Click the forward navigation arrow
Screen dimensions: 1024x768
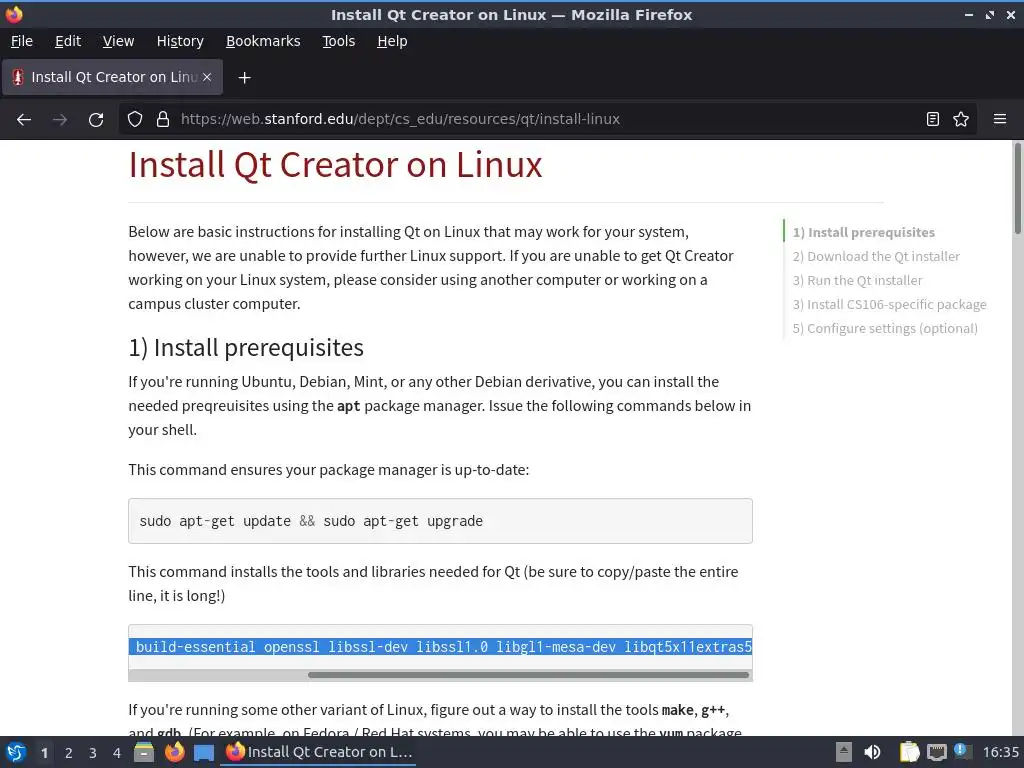(x=60, y=120)
